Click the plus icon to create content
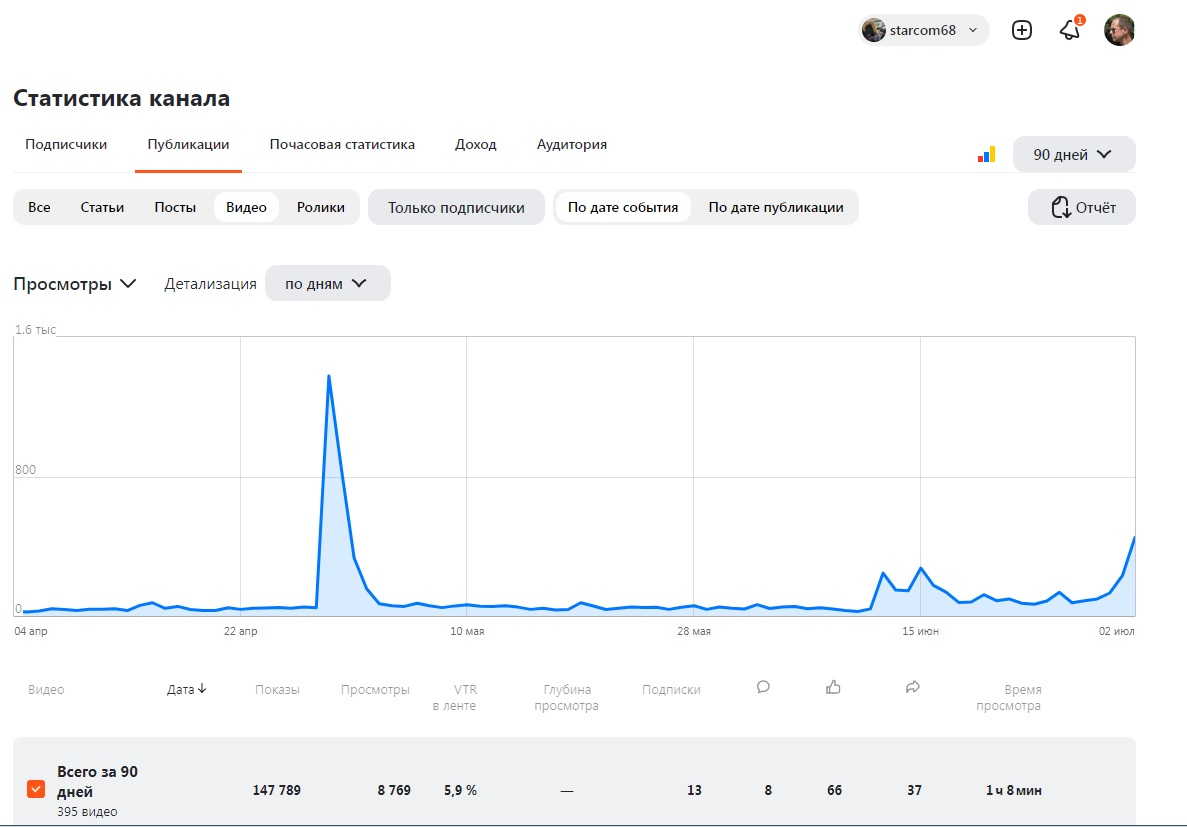 [x=1021, y=30]
